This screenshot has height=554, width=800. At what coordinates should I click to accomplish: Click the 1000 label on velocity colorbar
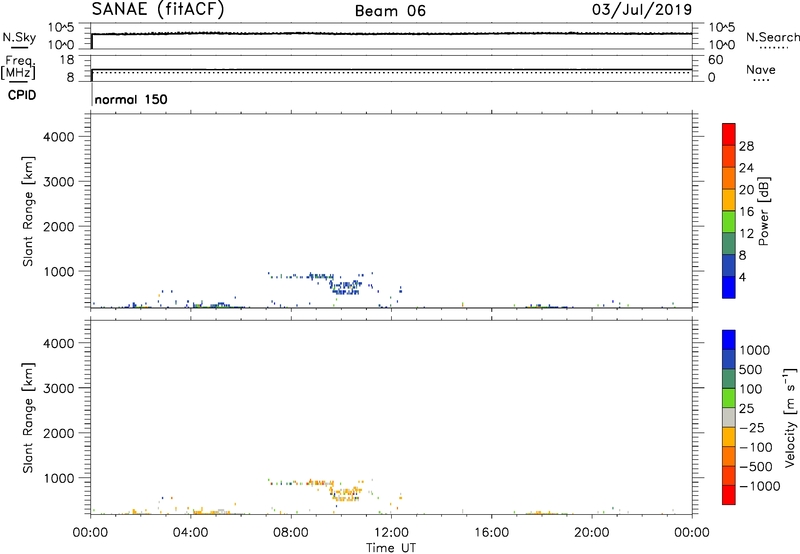(755, 350)
